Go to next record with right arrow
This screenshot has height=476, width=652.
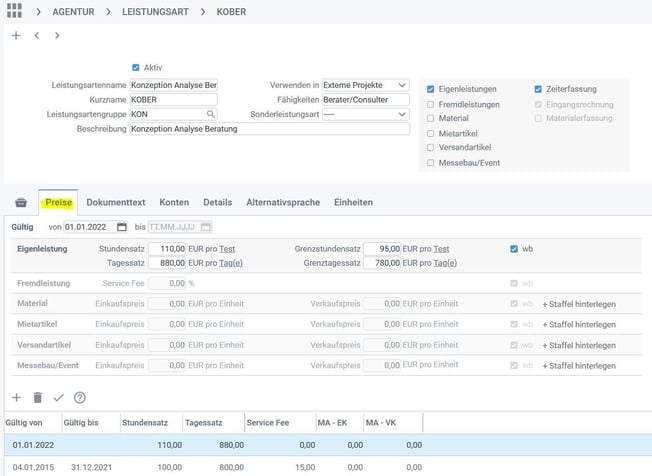(57, 36)
